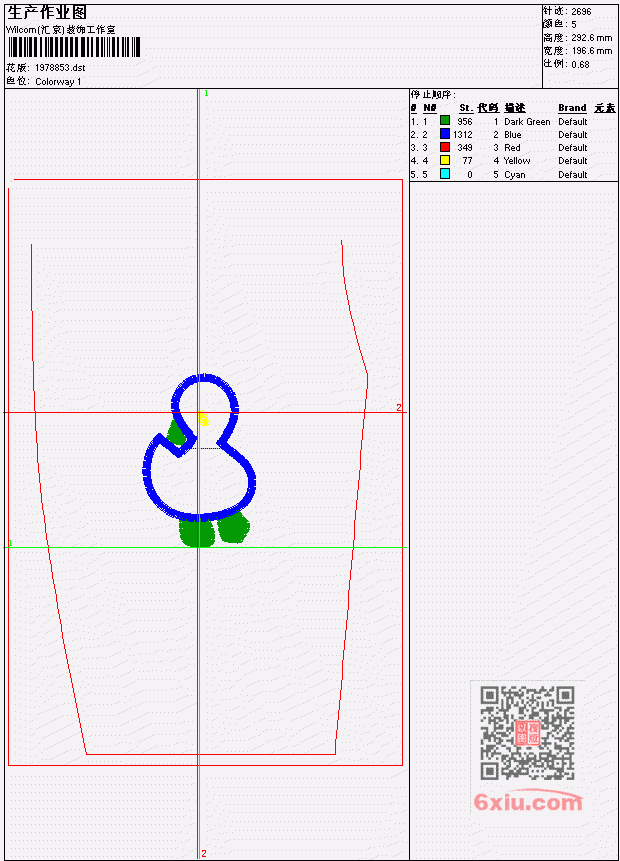Select the 'Cyan' description text
620x861 pixels.
515,175
